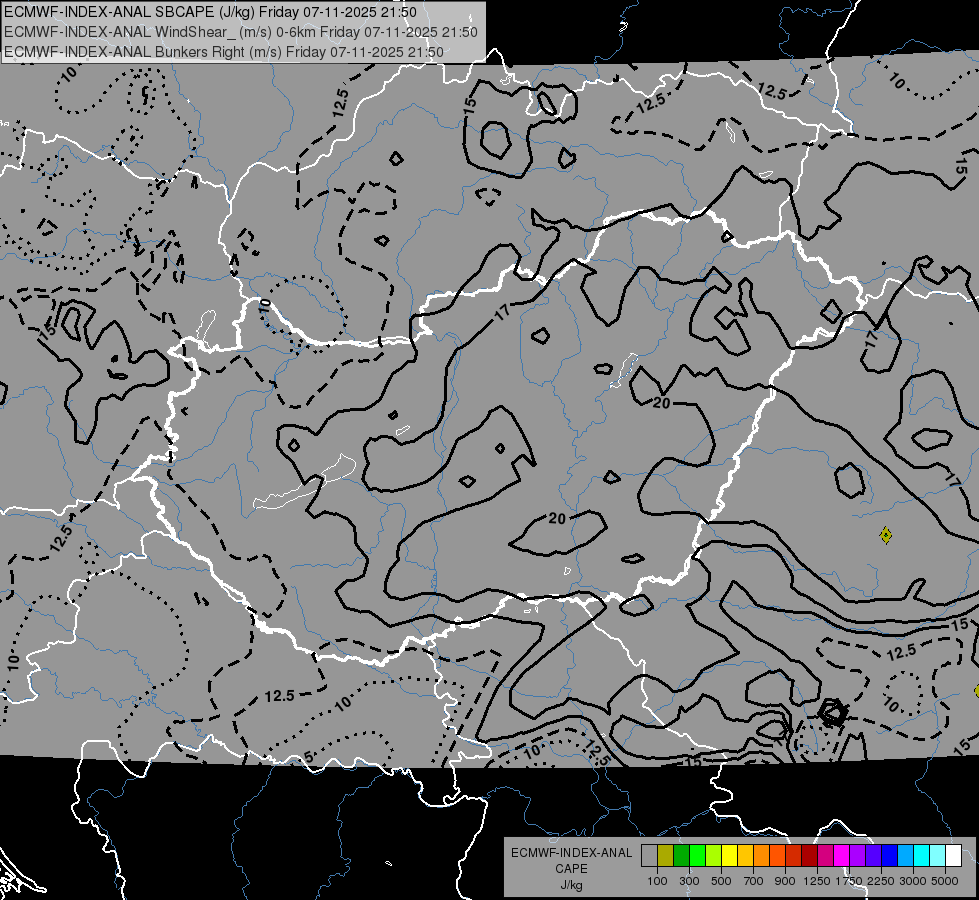Click the gray swatch in CAPE legend
979x900 pixels.
coord(649,856)
